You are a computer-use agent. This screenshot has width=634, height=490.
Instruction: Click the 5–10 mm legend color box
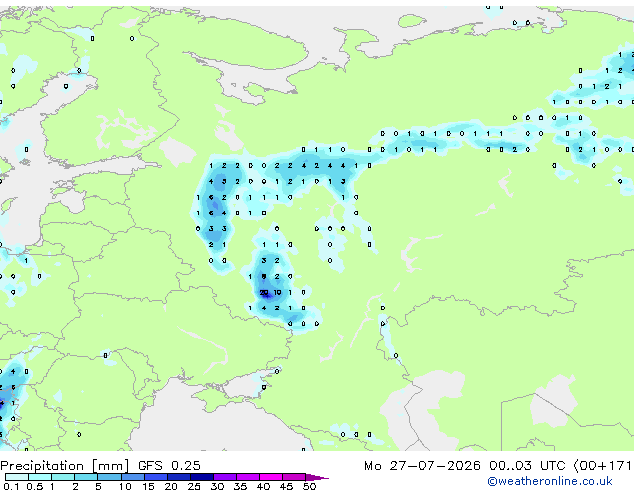pyautogui.click(x=110, y=477)
